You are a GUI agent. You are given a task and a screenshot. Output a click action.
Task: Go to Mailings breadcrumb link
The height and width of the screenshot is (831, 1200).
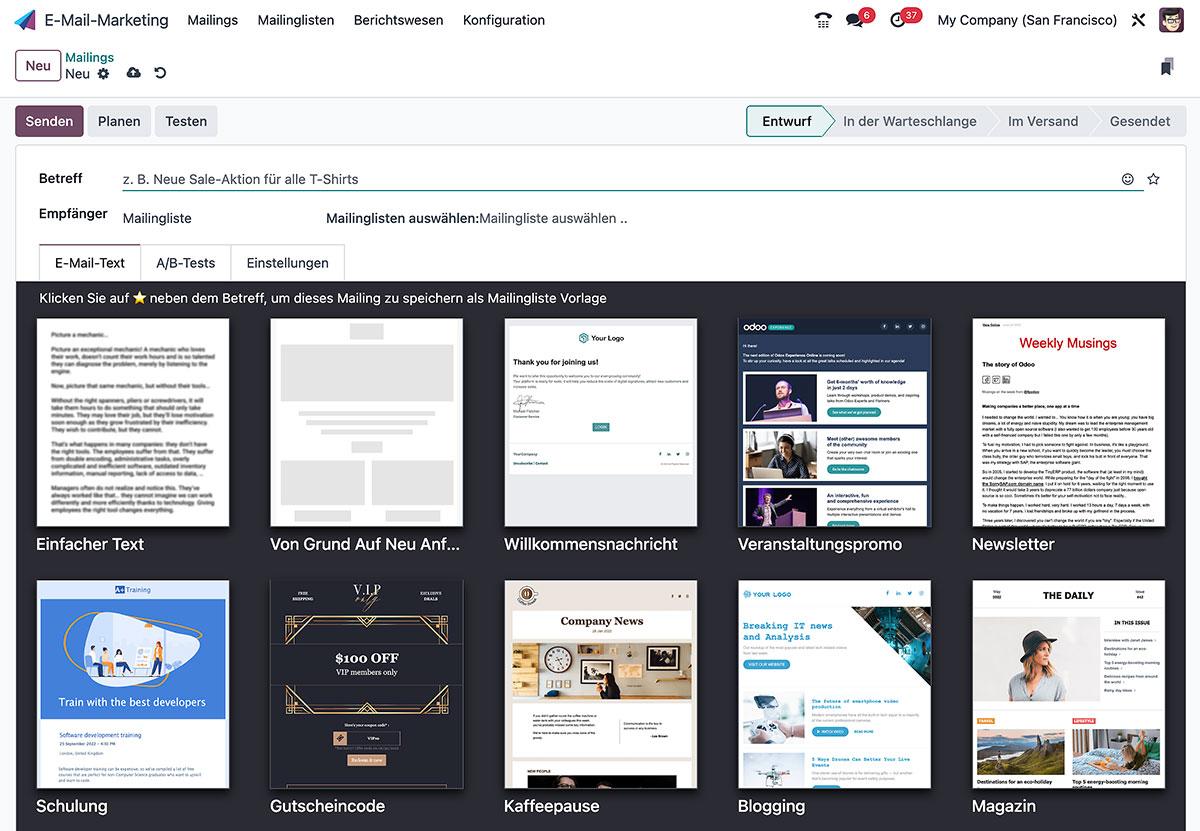click(x=89, y=57)
